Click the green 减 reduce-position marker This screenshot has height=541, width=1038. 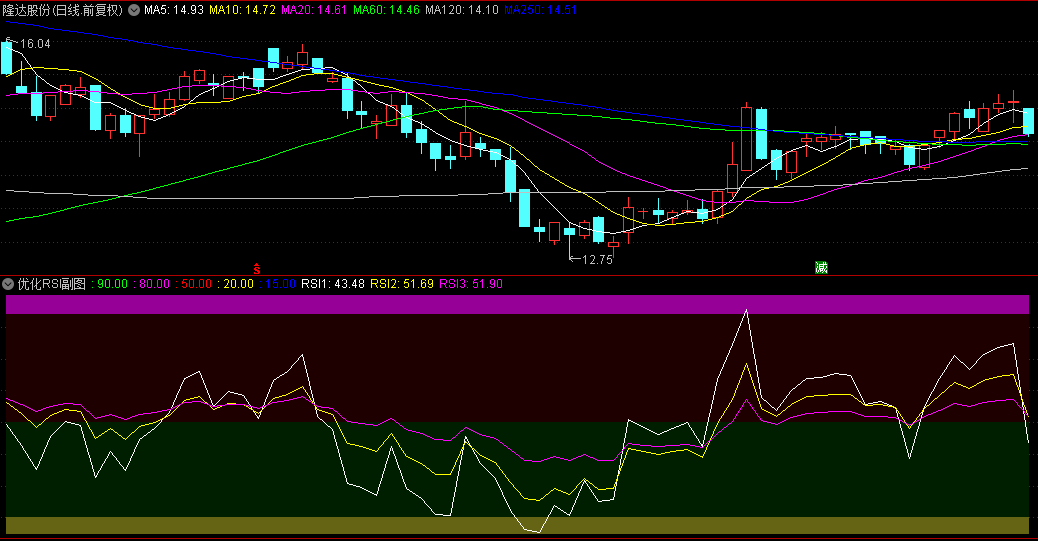(821, 268)
